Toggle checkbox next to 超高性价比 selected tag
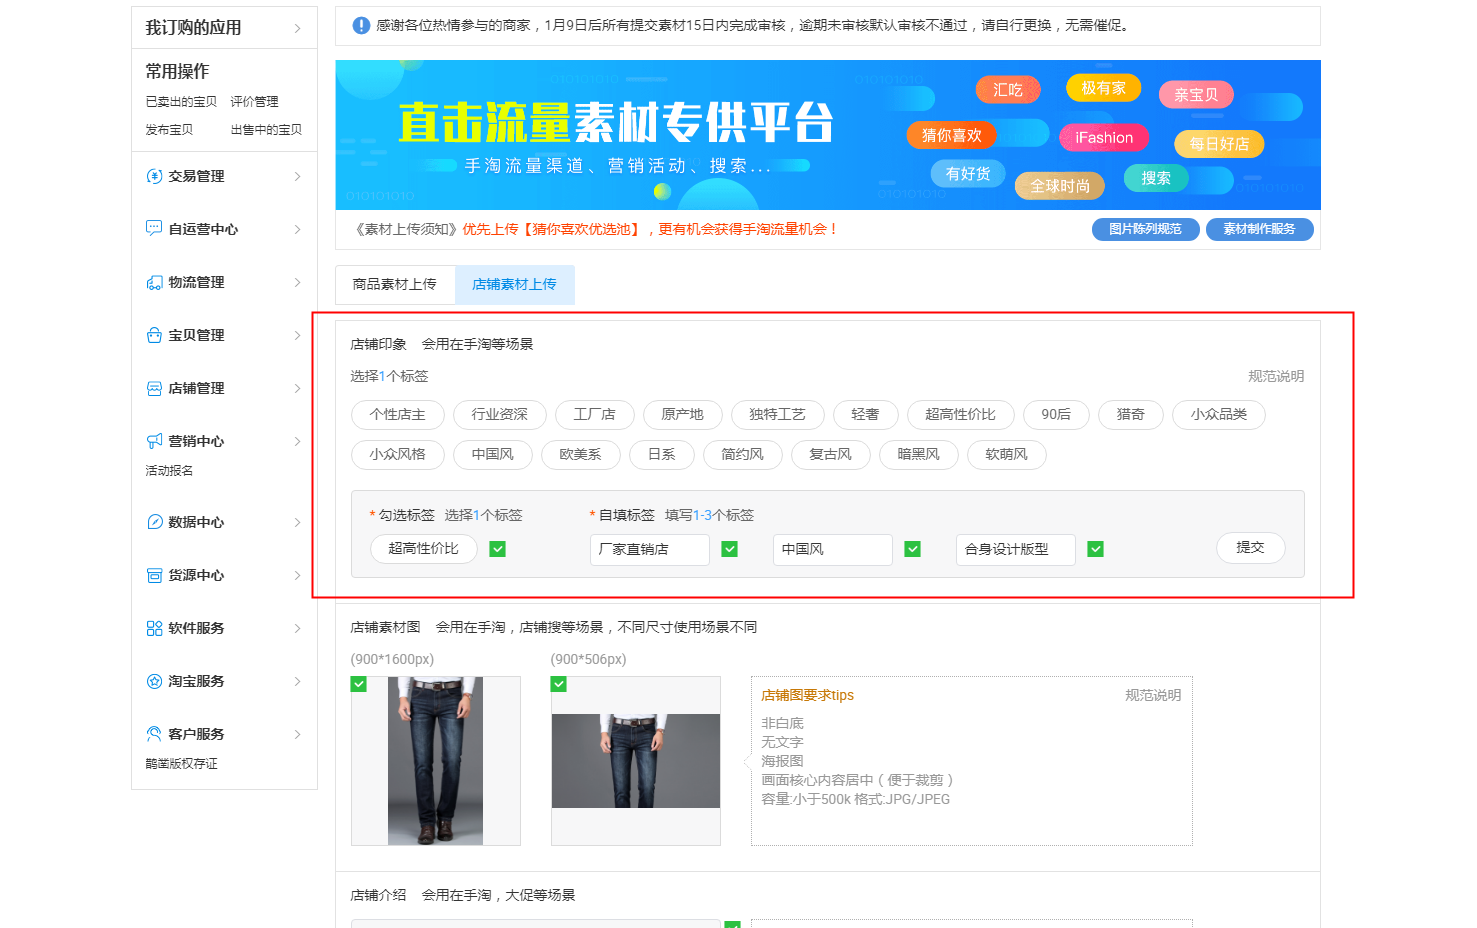The width and height of the screenshot is (1477, 928). 498,549
